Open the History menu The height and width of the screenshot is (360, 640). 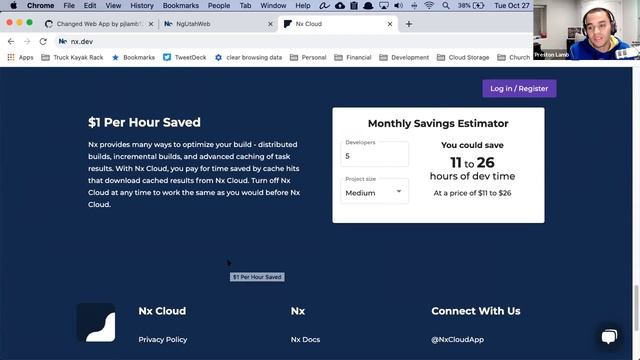point(142,5)
